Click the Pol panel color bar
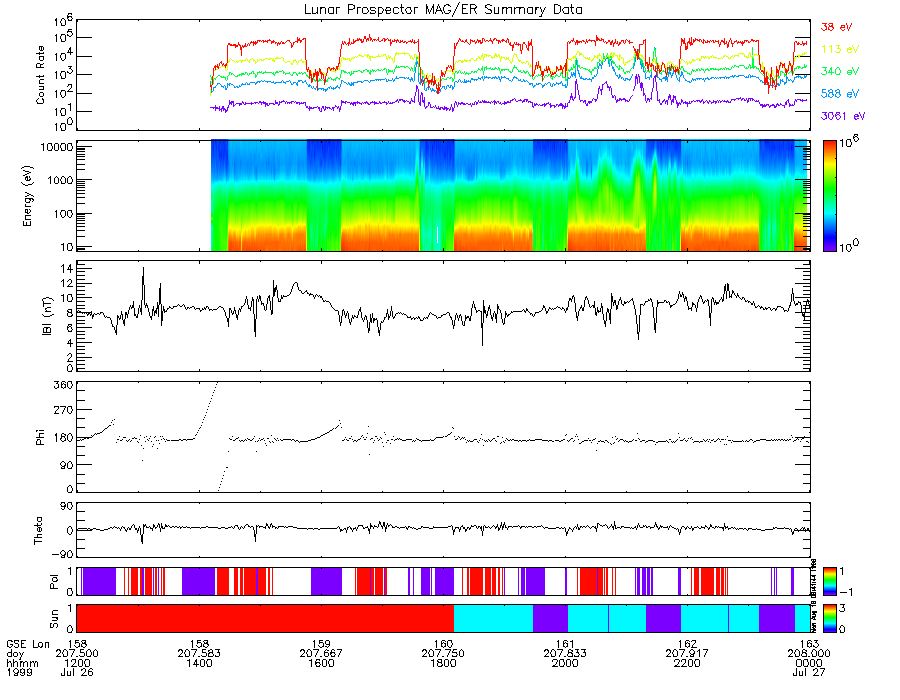Image resolution: width=900 pixels, height=700 pixels. tap(829, 582)
